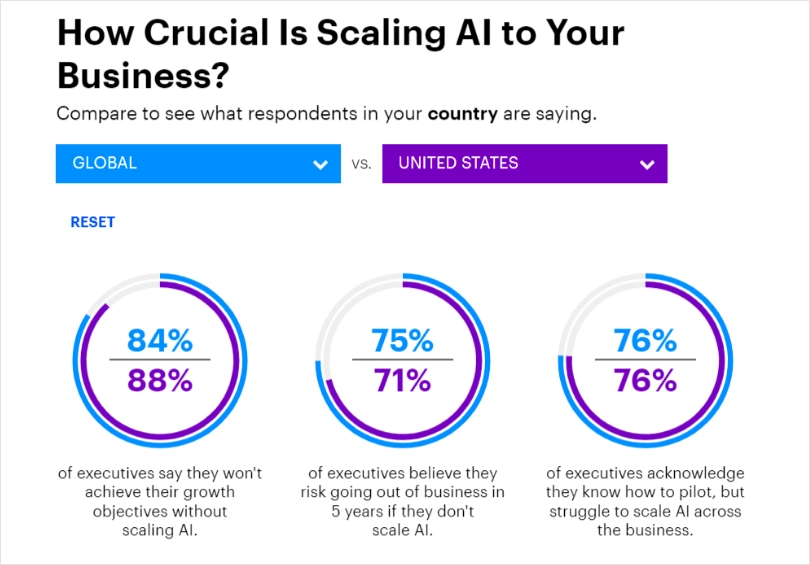Click the purple 76% United States value
This screenshot has height=565, width=810.
point(645,380)
